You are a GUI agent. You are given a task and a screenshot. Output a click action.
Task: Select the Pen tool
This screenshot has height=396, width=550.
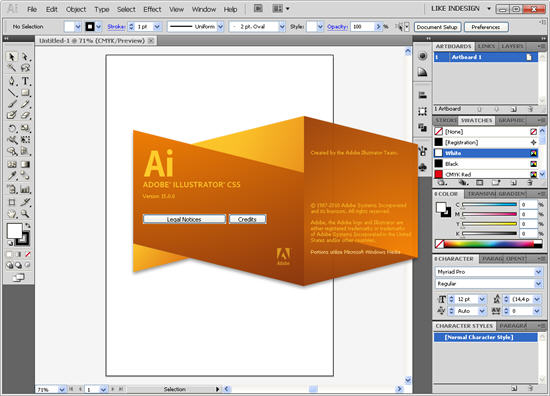(12, 81)
